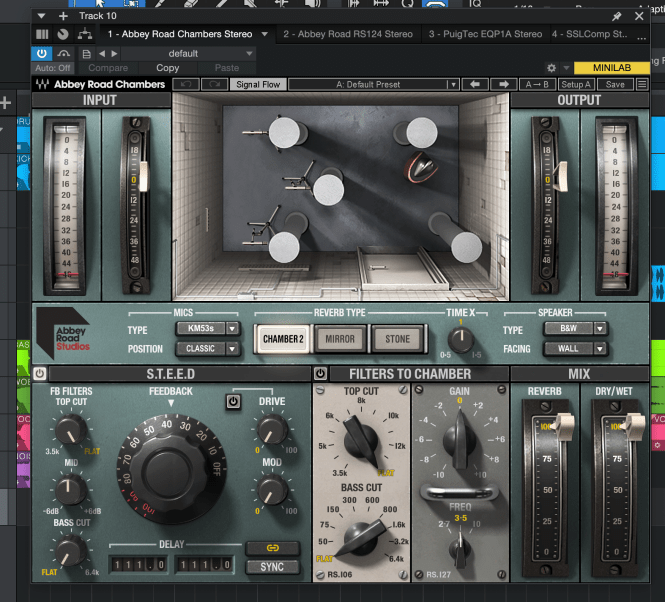Click the large FEEDBACK dial
Image resolution: width=665 pixels, height=602 pixels.
click(171, 468)
